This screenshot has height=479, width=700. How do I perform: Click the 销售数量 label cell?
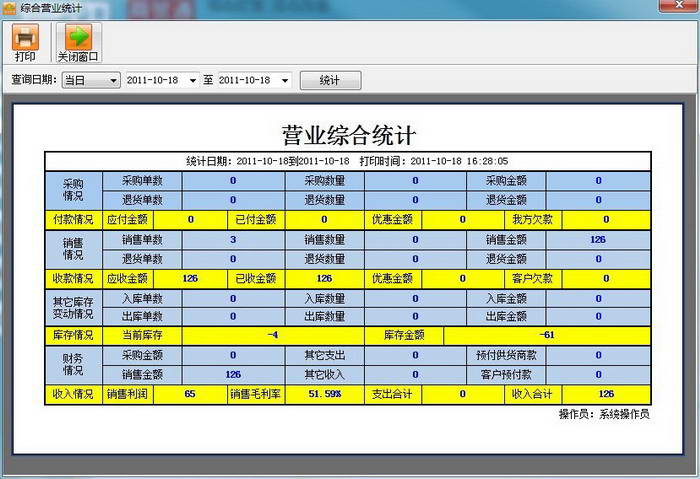[325, 240]
